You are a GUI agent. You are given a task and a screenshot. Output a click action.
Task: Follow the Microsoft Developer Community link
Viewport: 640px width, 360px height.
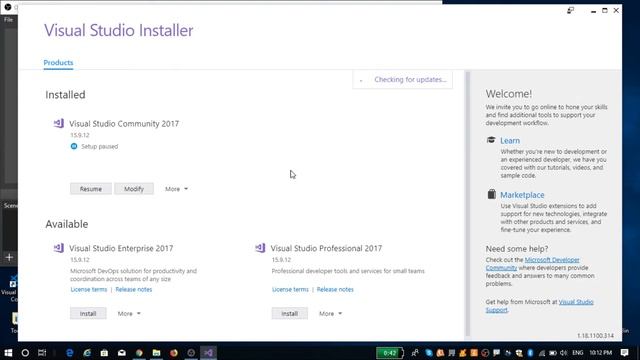click(x=532, y=264)
